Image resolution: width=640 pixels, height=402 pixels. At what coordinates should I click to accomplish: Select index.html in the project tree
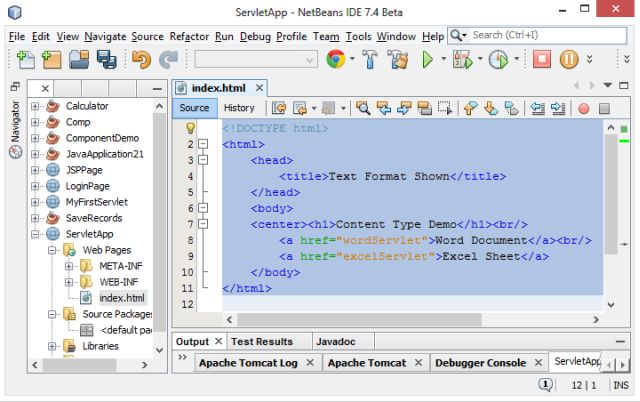[x=122, y=298]
